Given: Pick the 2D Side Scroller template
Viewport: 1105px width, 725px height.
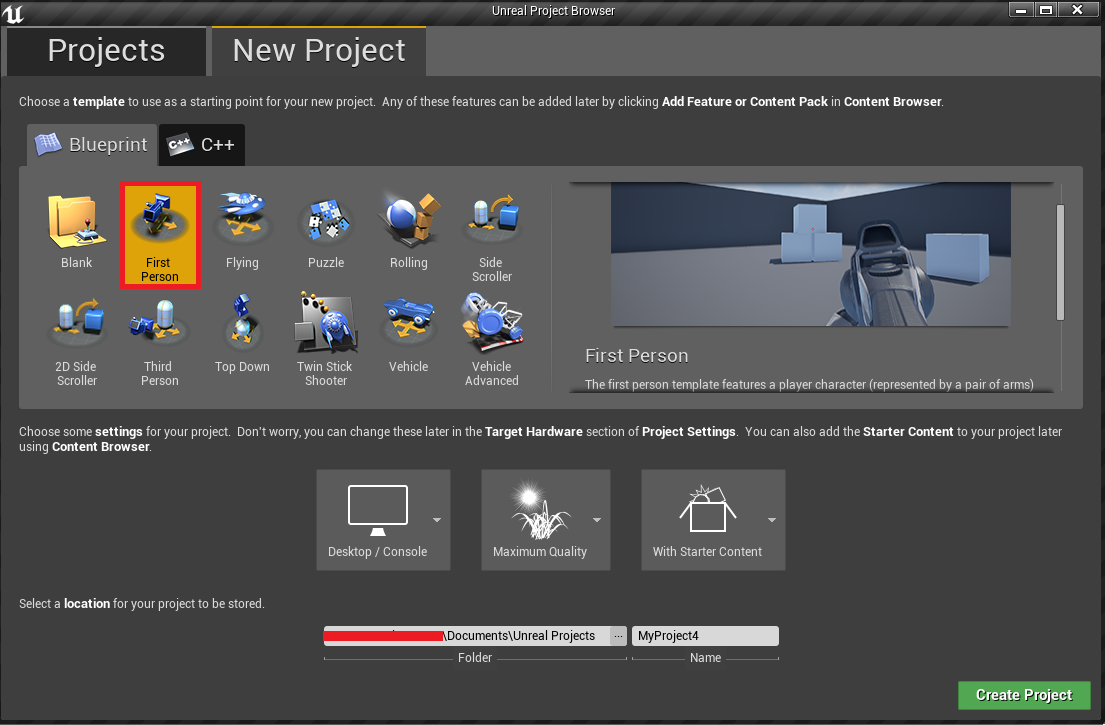Looking at the screenshot, I should pyautogui.click(x=76, y=340).
